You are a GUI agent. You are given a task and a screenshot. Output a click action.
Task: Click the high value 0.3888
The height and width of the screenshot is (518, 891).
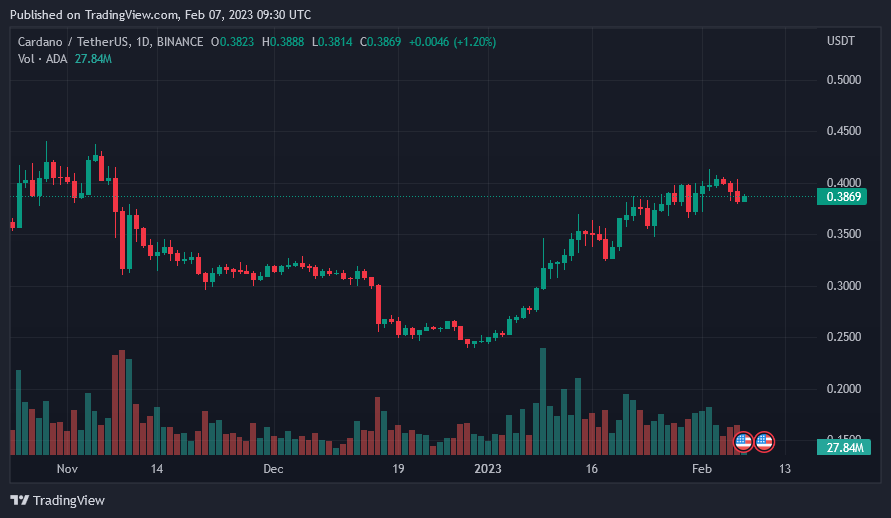click(x=287, y=42)
